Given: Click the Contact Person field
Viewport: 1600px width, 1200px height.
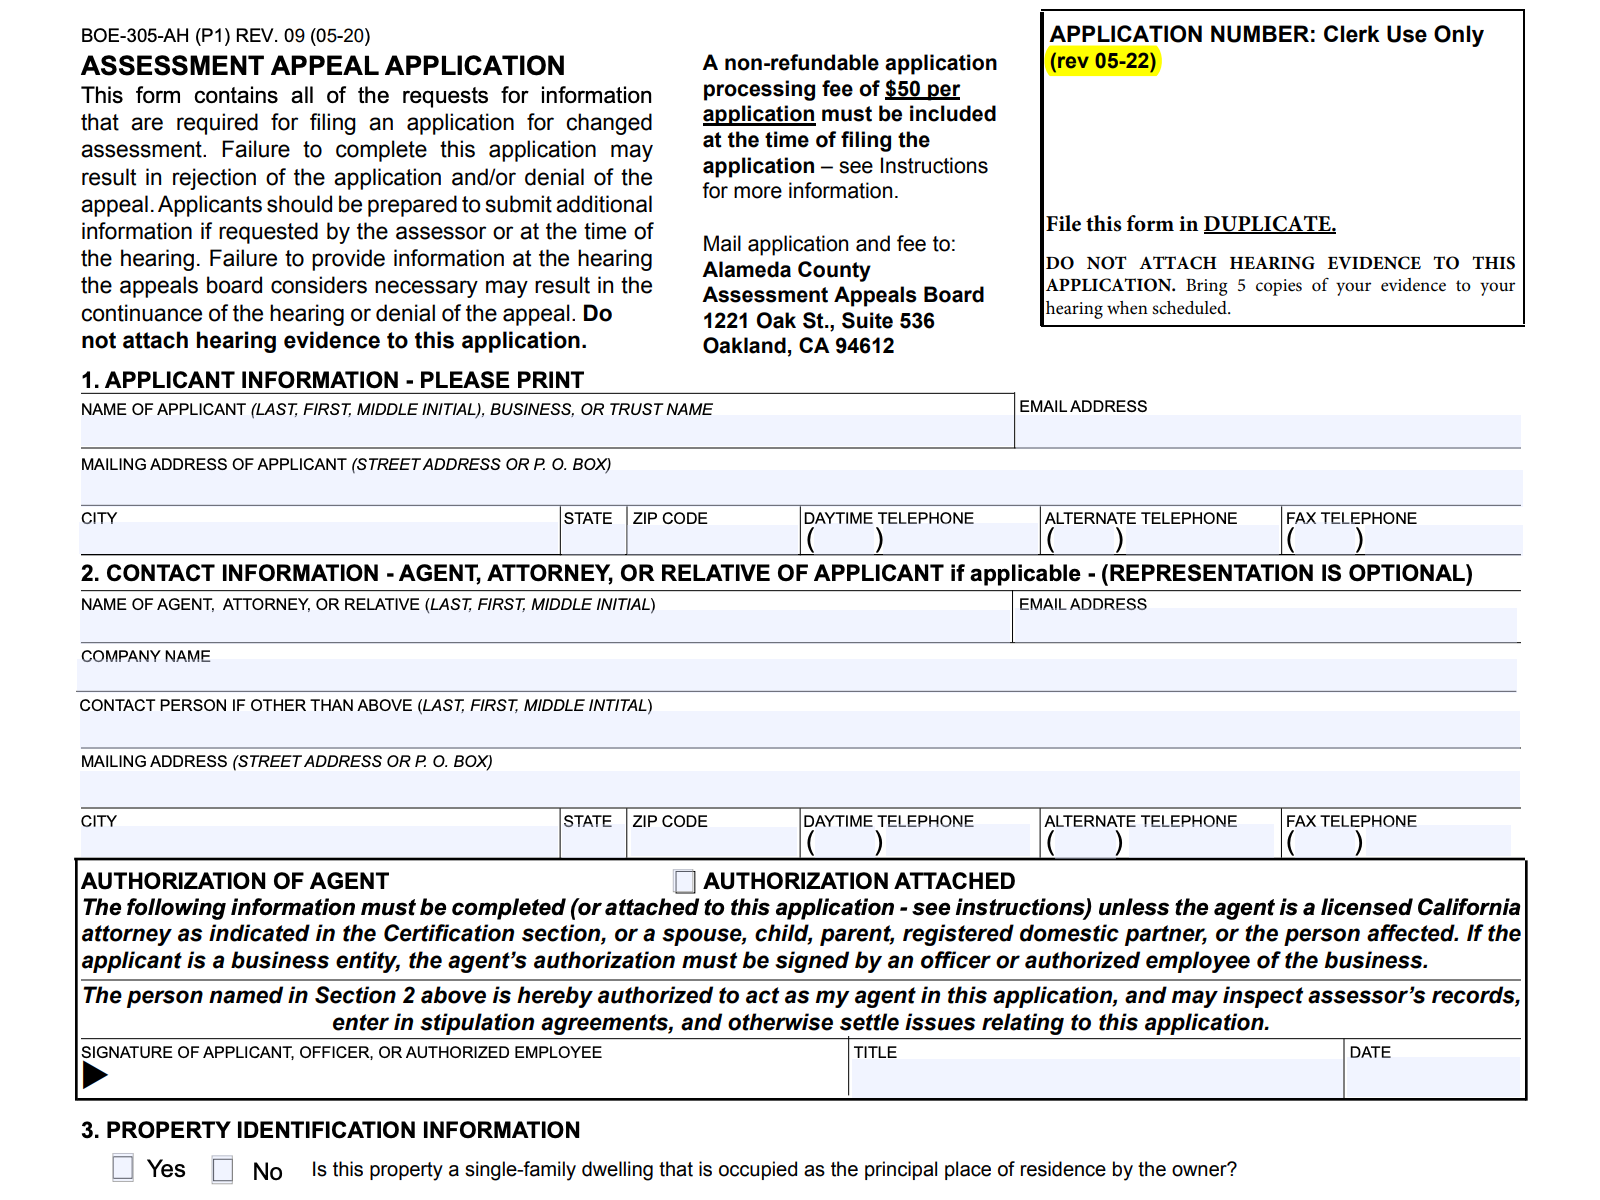Looking at the screenshot, I should [800, 729].
